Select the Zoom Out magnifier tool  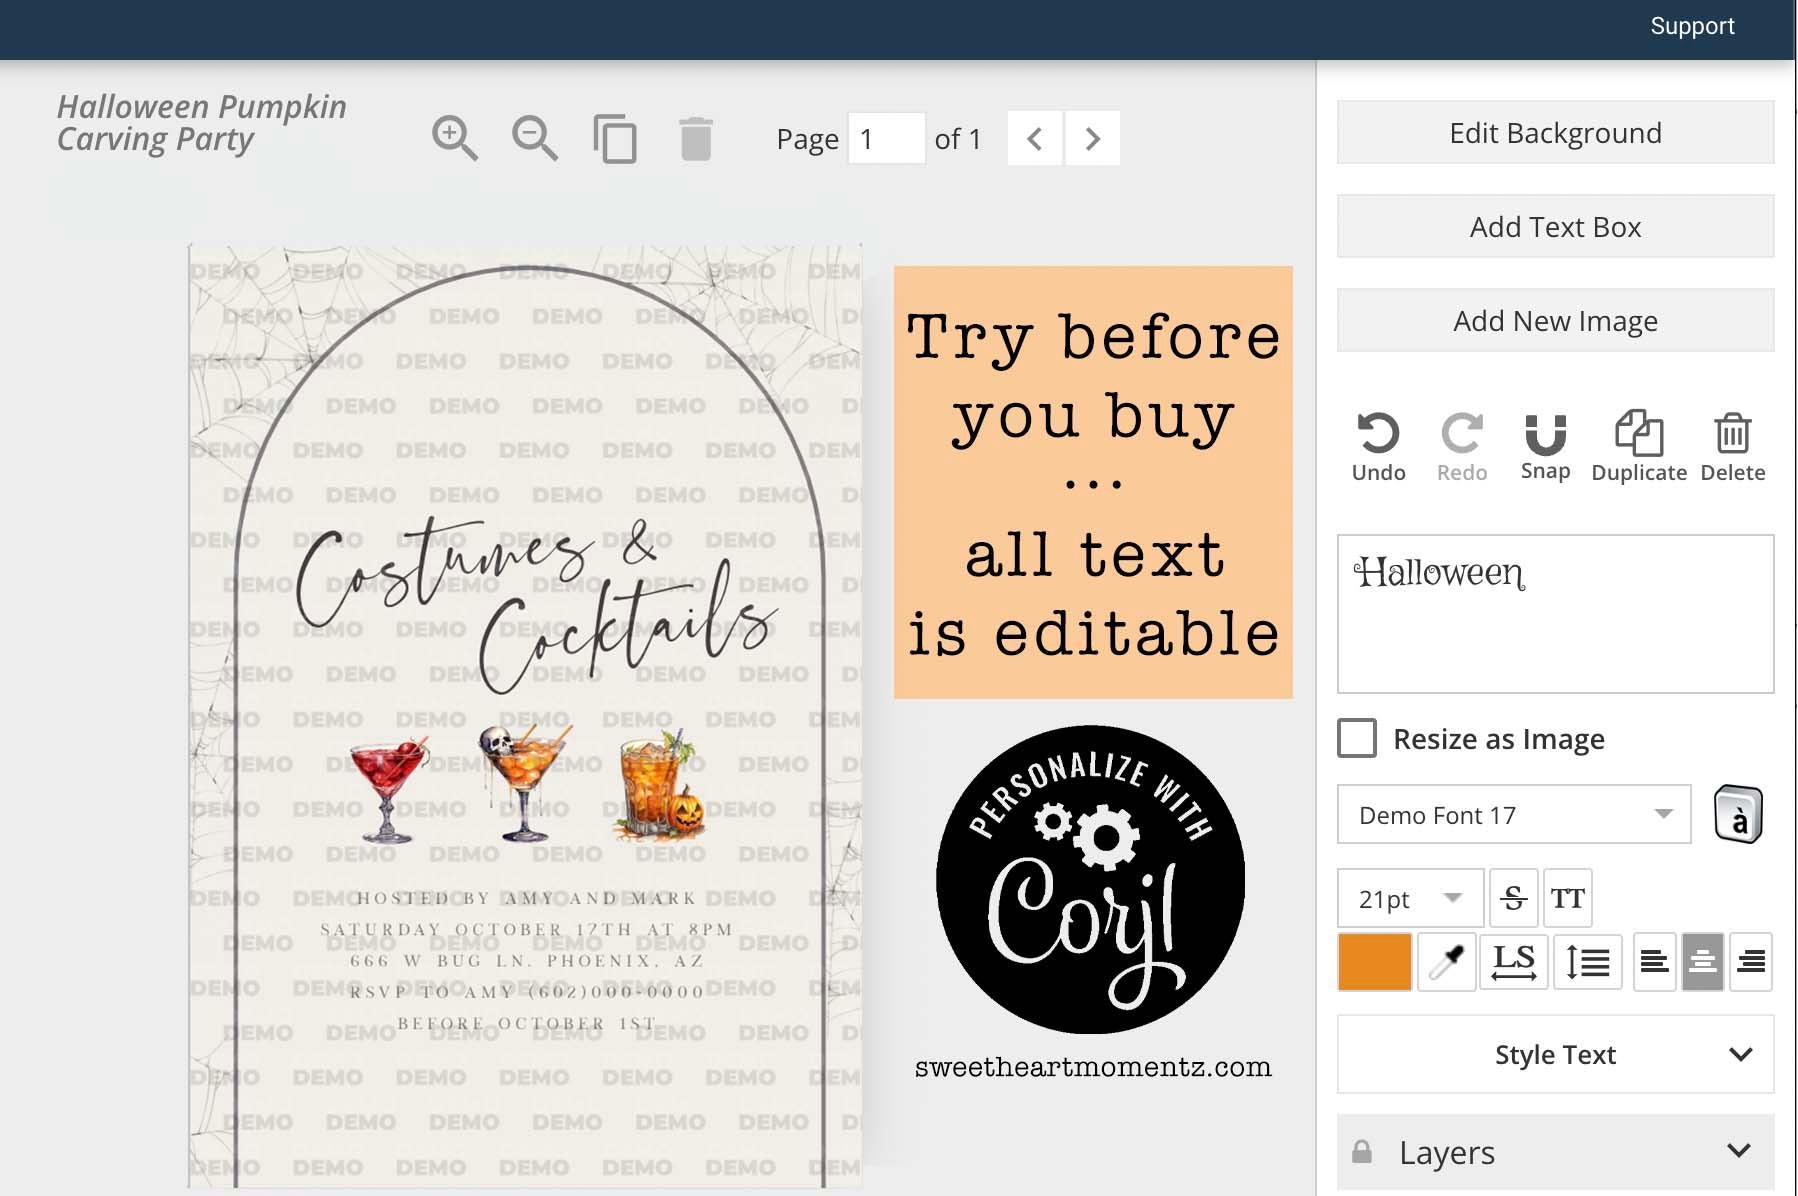(535, 138)
